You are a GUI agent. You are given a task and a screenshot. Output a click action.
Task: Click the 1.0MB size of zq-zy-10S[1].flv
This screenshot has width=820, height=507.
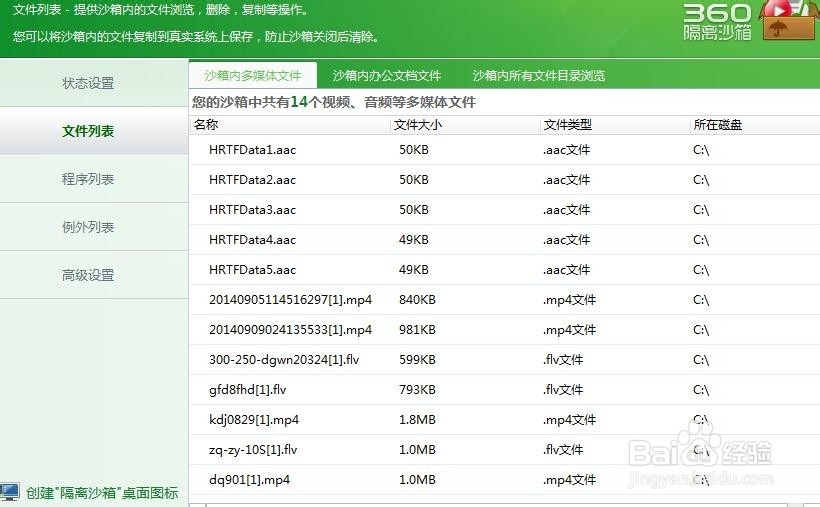(417, 449)
